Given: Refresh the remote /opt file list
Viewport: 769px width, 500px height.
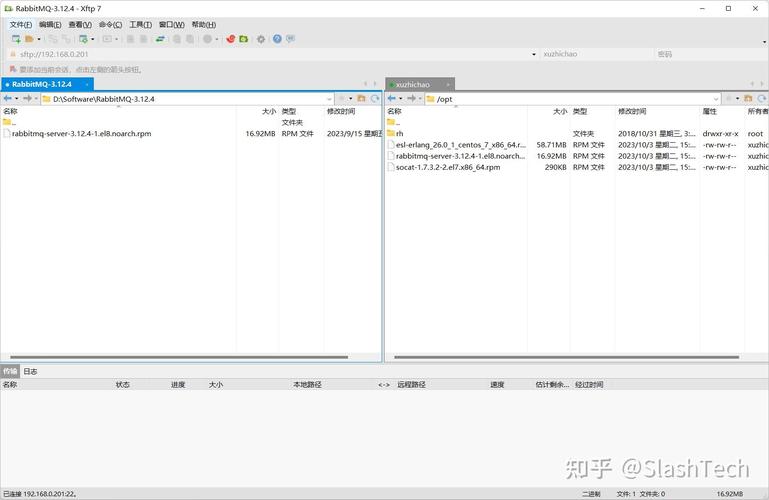Looking at the screenshot, I should click(762, 99).
